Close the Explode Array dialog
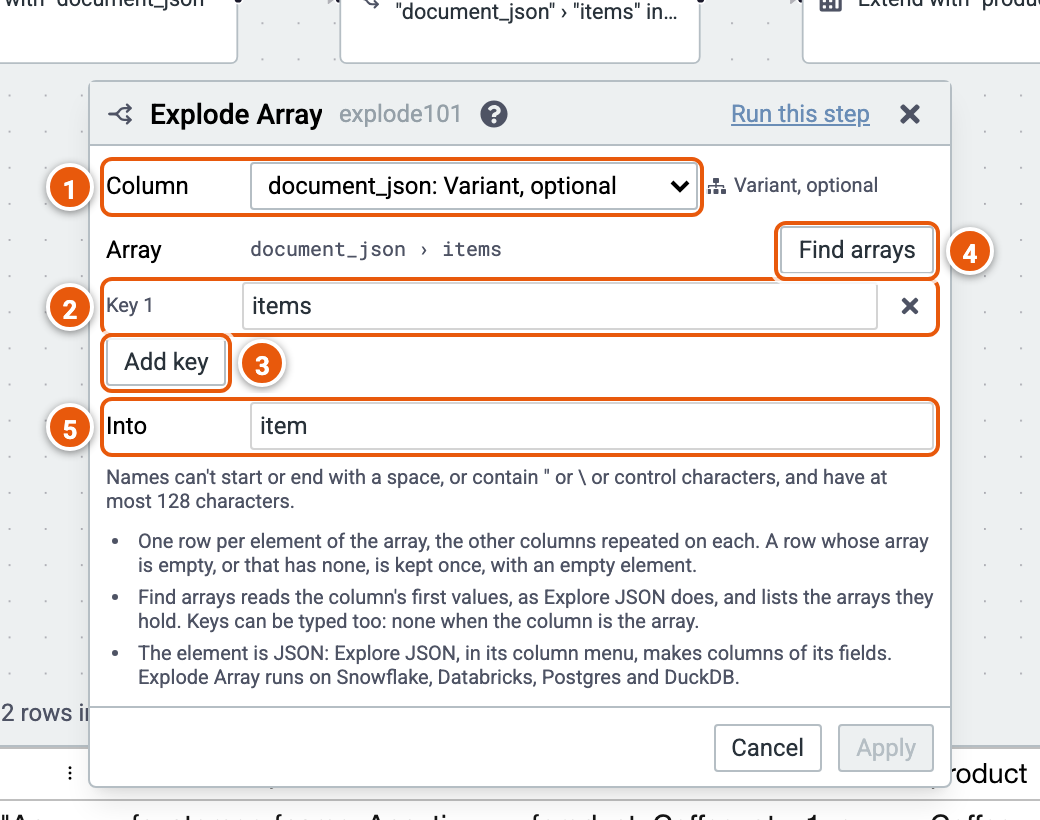 910,114
